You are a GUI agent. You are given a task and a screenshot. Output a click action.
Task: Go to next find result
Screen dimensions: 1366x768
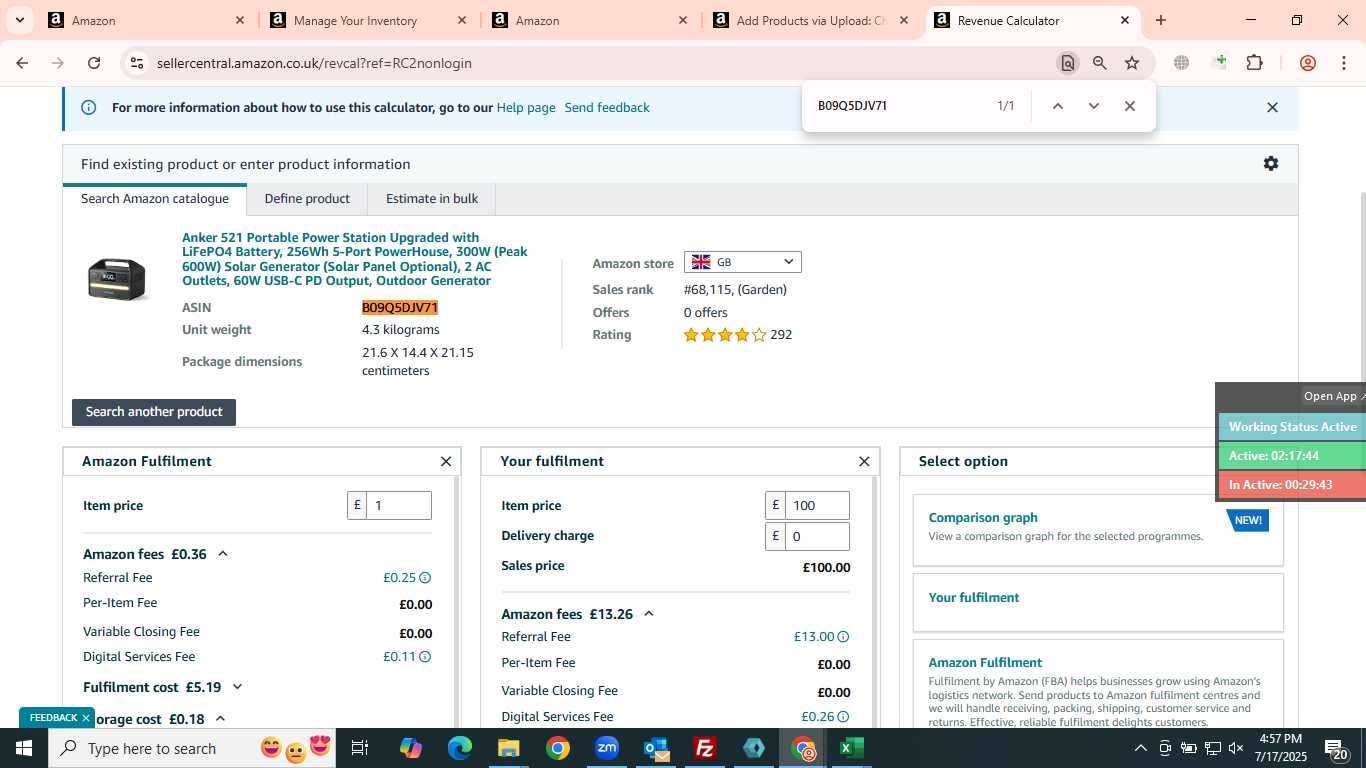pos(1094,106)
